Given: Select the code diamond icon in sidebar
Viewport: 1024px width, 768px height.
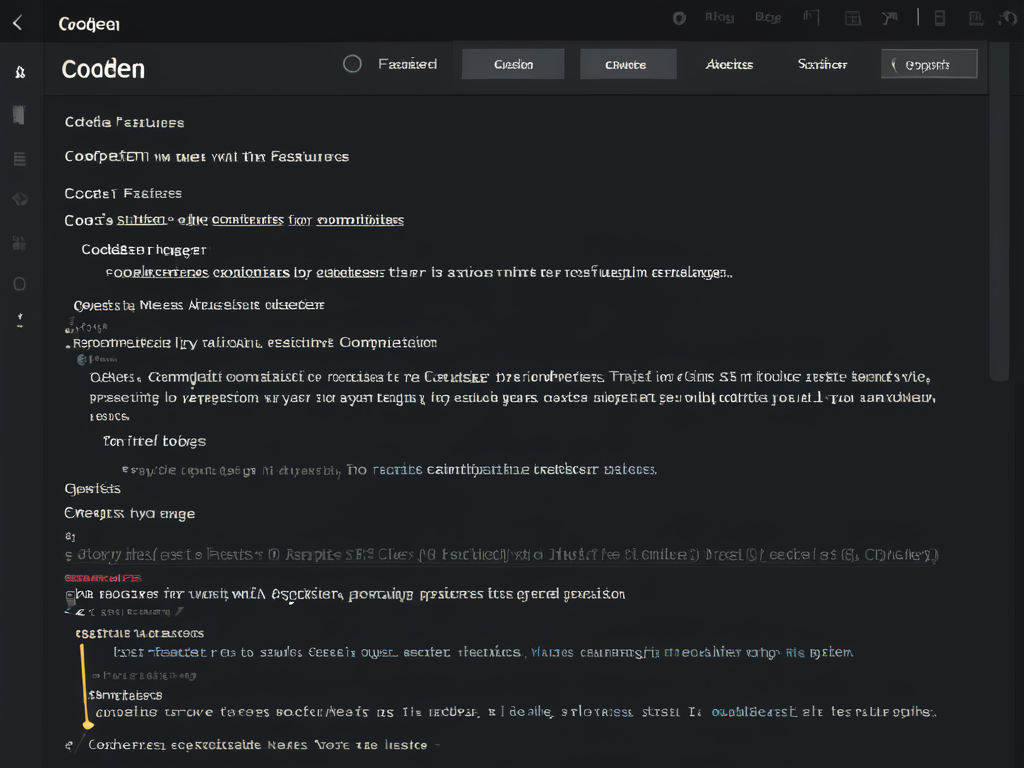Looking at the screenshot, I should (x=19, y=199).
